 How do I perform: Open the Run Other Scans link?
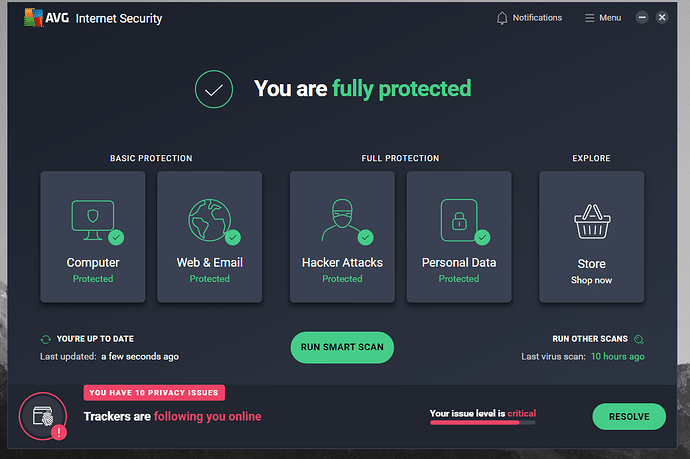pos(588,339)
